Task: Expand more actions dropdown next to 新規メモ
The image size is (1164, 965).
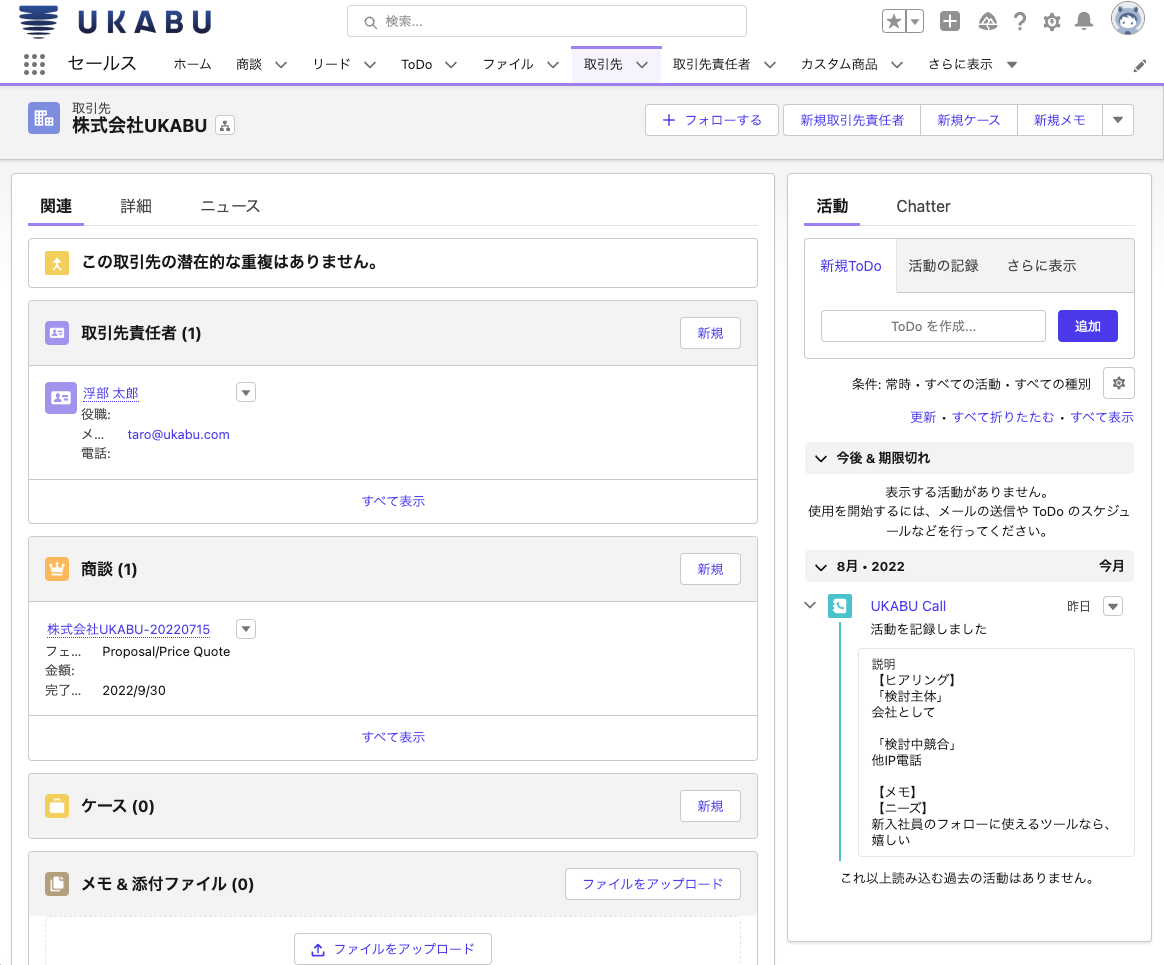Action: click(1118, 120)
